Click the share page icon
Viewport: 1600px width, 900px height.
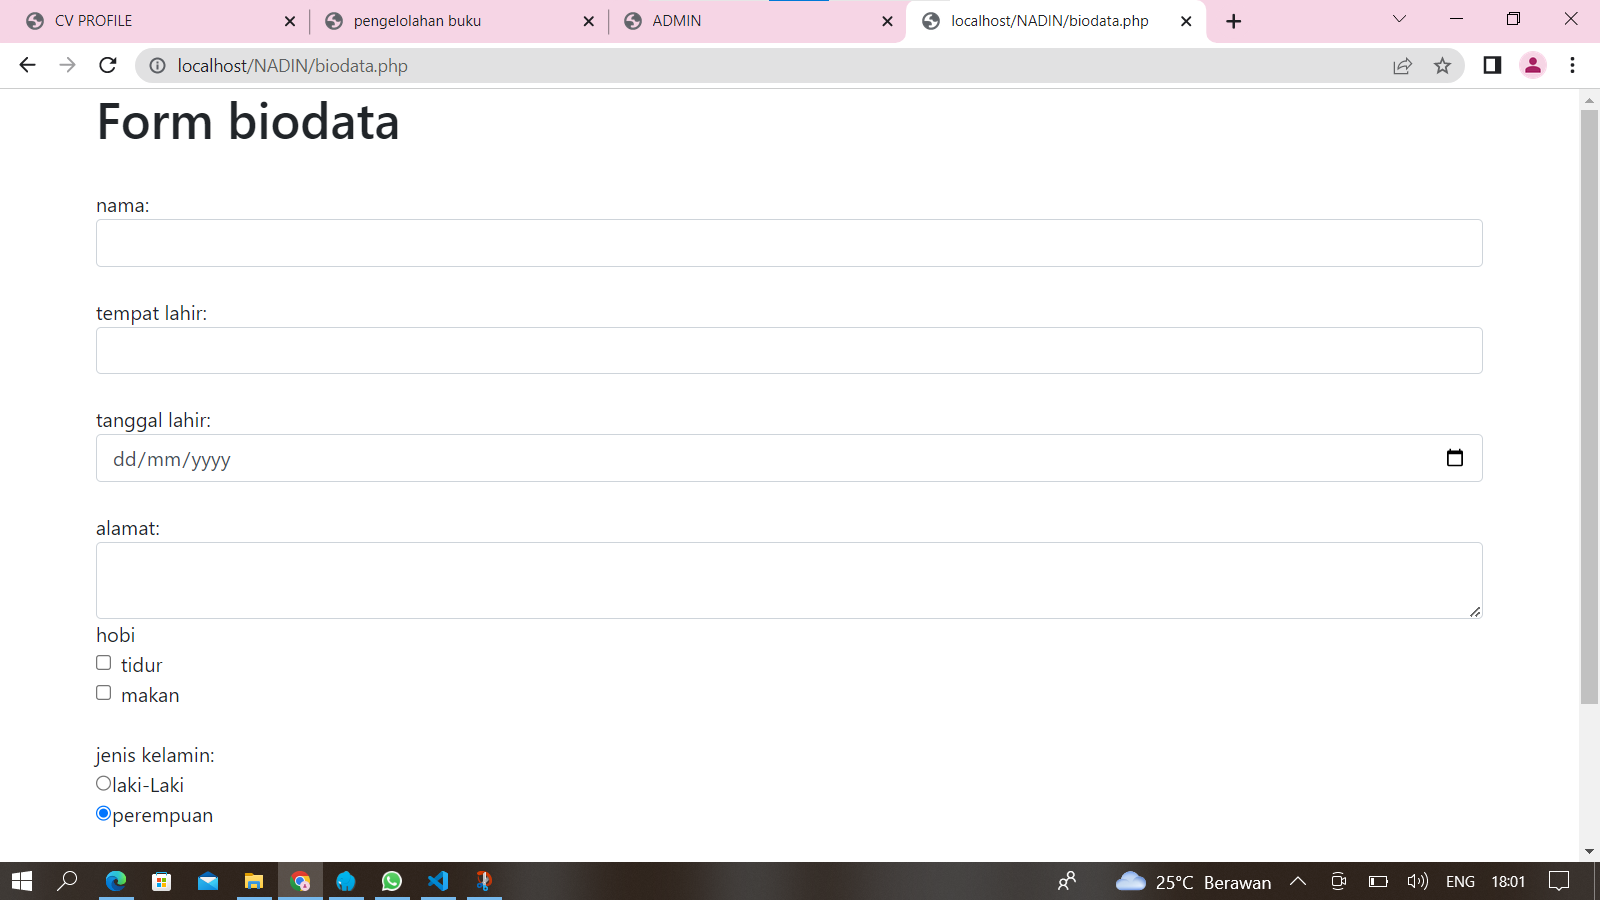[x=1402, y=66]
